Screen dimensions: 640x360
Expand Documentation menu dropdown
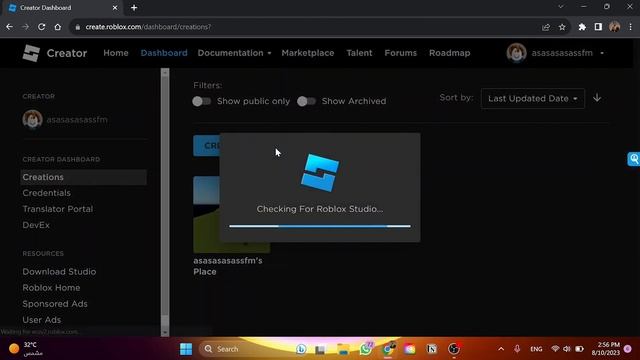pos(234,53)
